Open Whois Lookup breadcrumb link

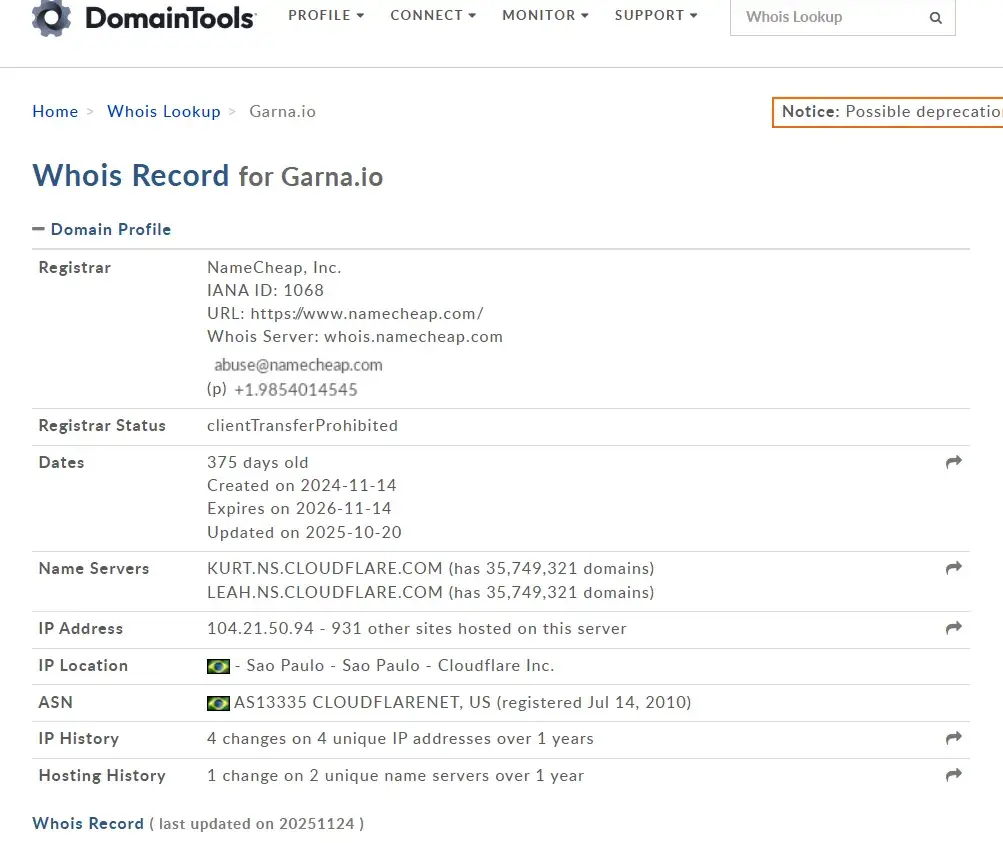point(164,111)
